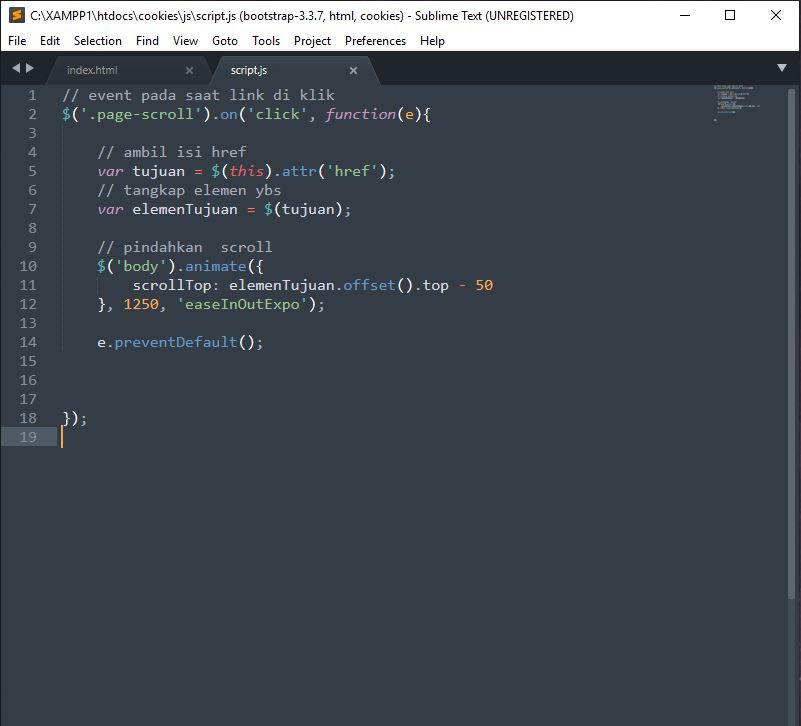Click the Sublime Text app icon in title bar
This screenshot has width=801, height=726.
(x=17, y=15)
